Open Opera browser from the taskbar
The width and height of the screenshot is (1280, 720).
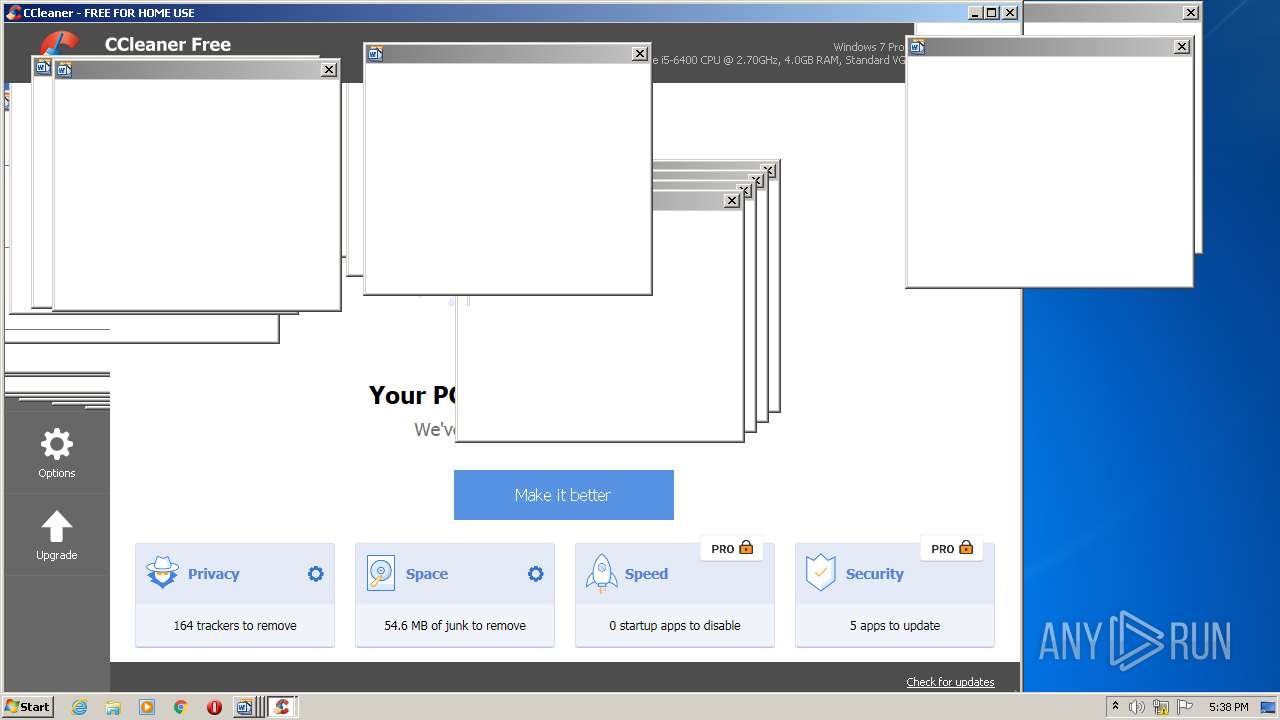pos(214,707)
